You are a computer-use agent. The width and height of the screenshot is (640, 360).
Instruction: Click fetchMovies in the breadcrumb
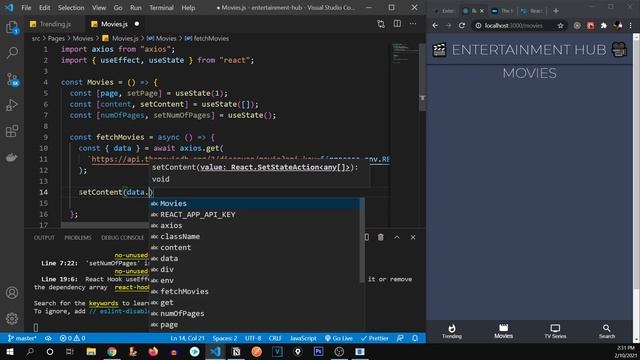(211, 38)
